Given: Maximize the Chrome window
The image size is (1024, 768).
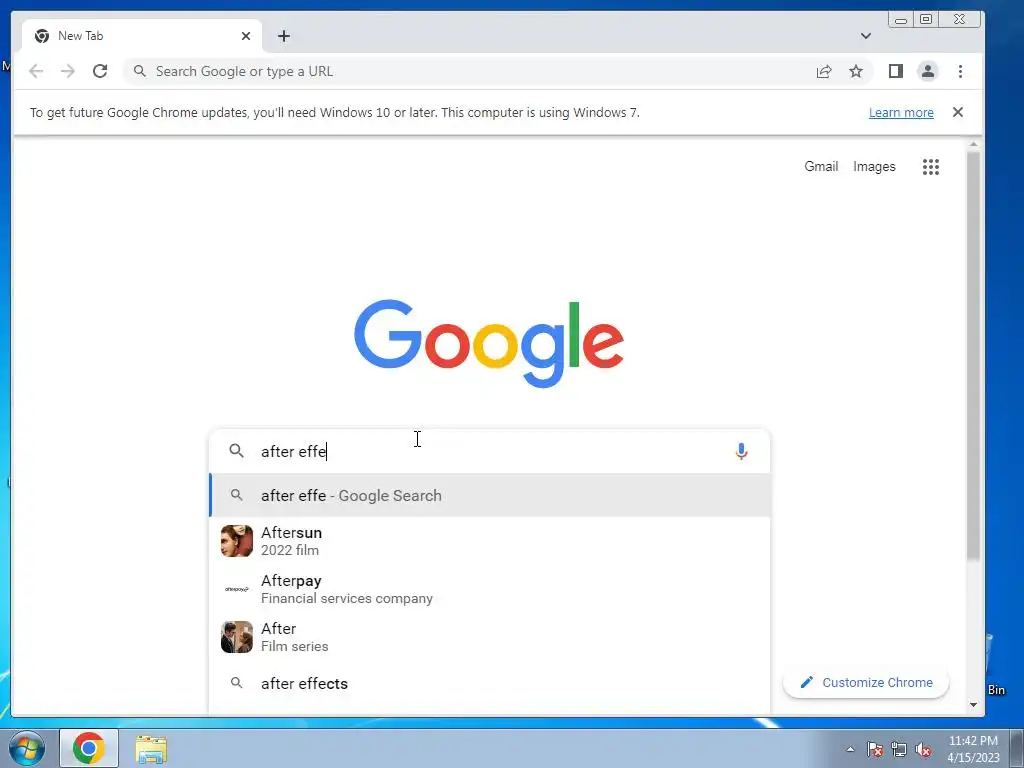Looking at the screenshot, I should (x=926, y=19).
